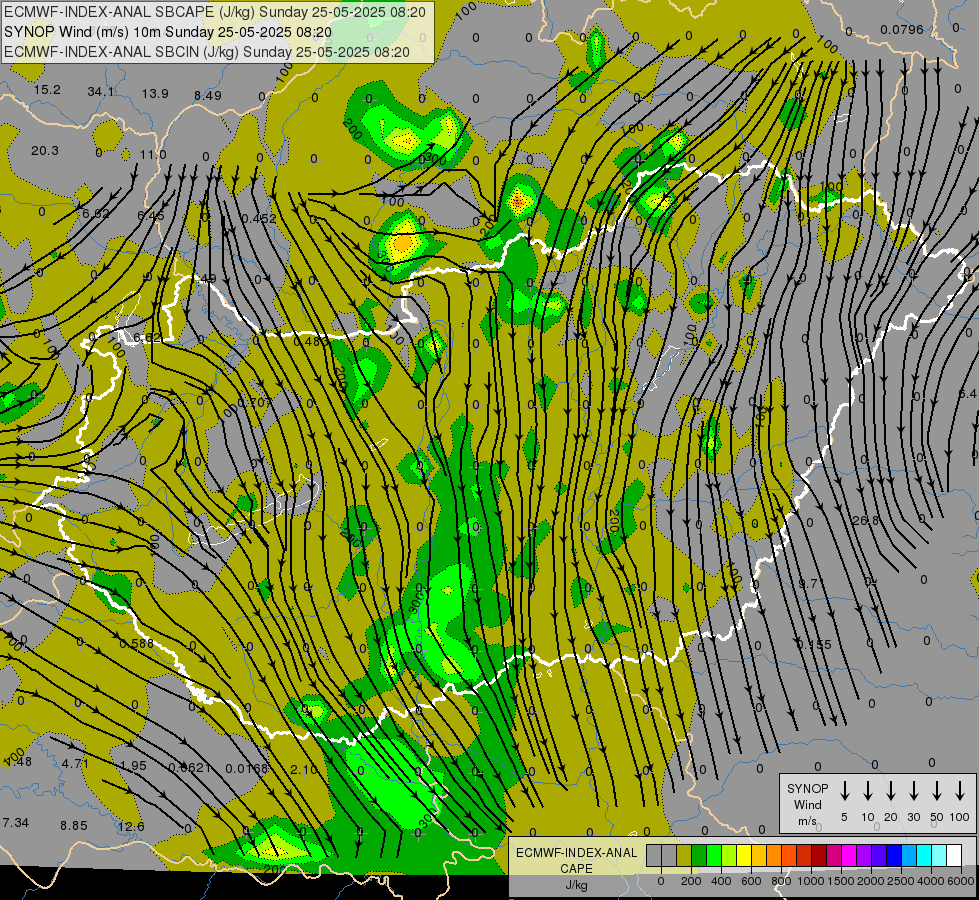Pick the lime yellow-green CAPE scale swatch

[729, 856]
